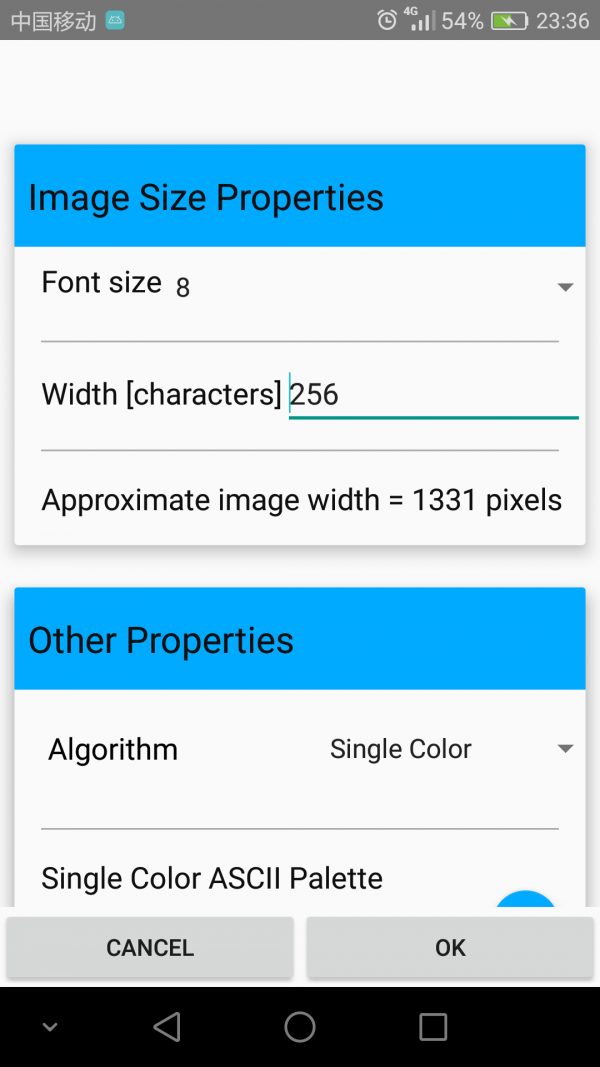Tap the small down chevron in navigation bar
This screenshot has width=600, height=1067.
point(49,1027)
